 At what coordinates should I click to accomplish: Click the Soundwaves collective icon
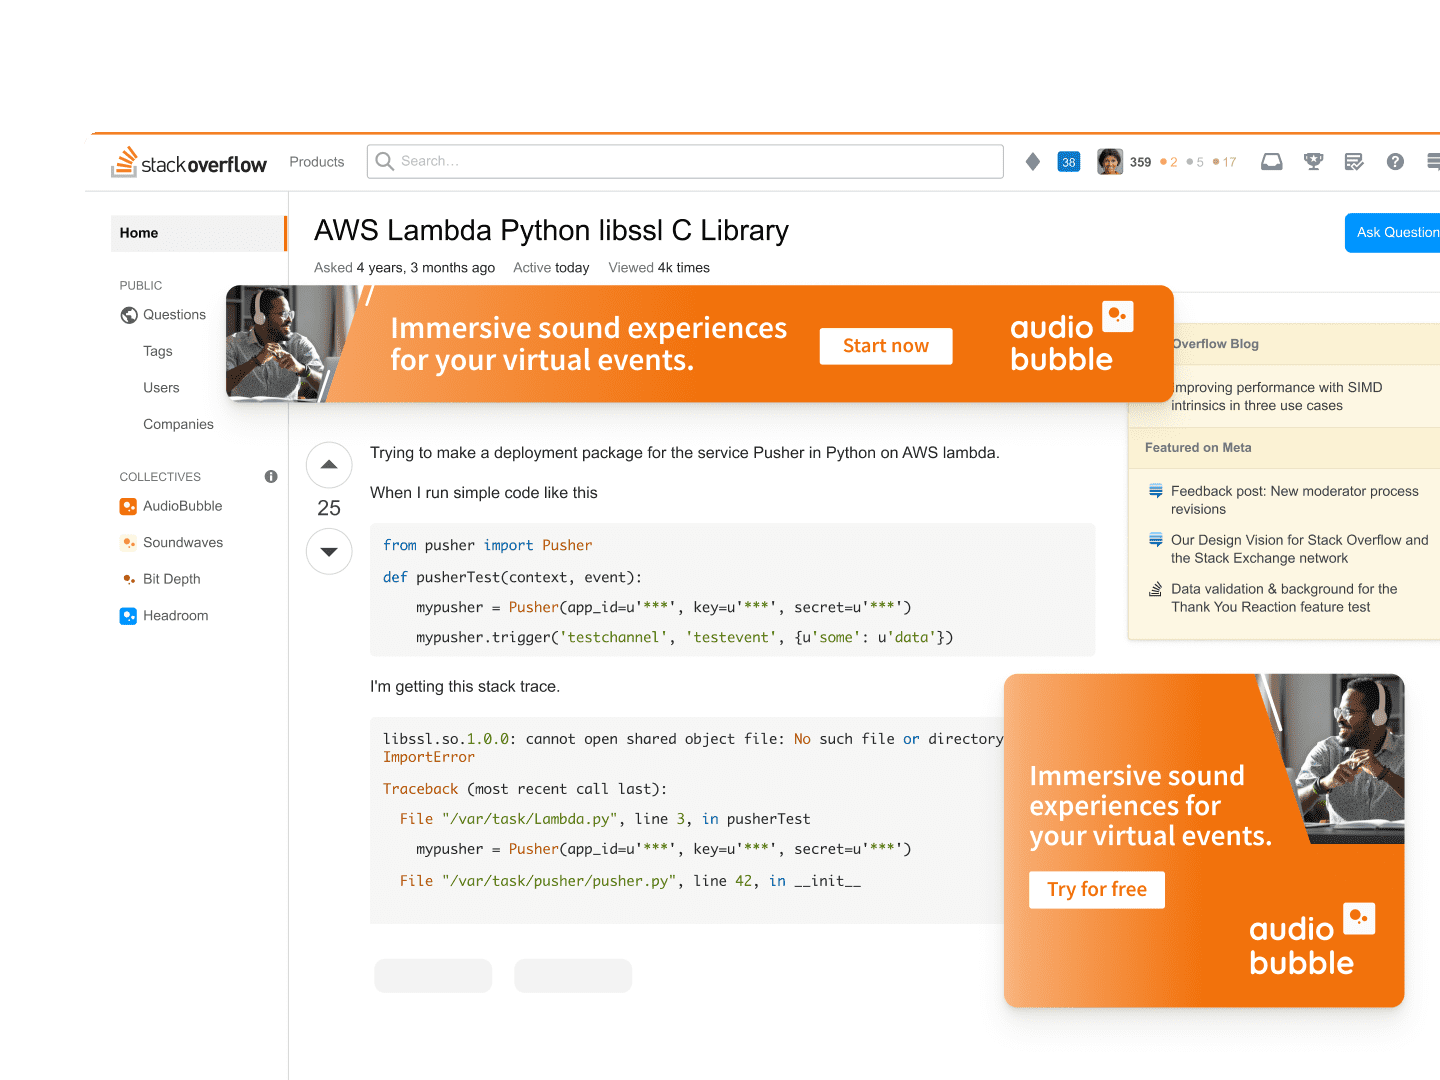[x=128, y=543]
